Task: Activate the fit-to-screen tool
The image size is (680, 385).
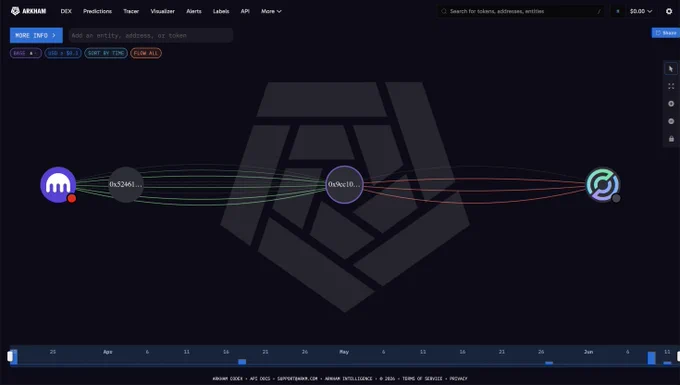Action: pos(671,86)
